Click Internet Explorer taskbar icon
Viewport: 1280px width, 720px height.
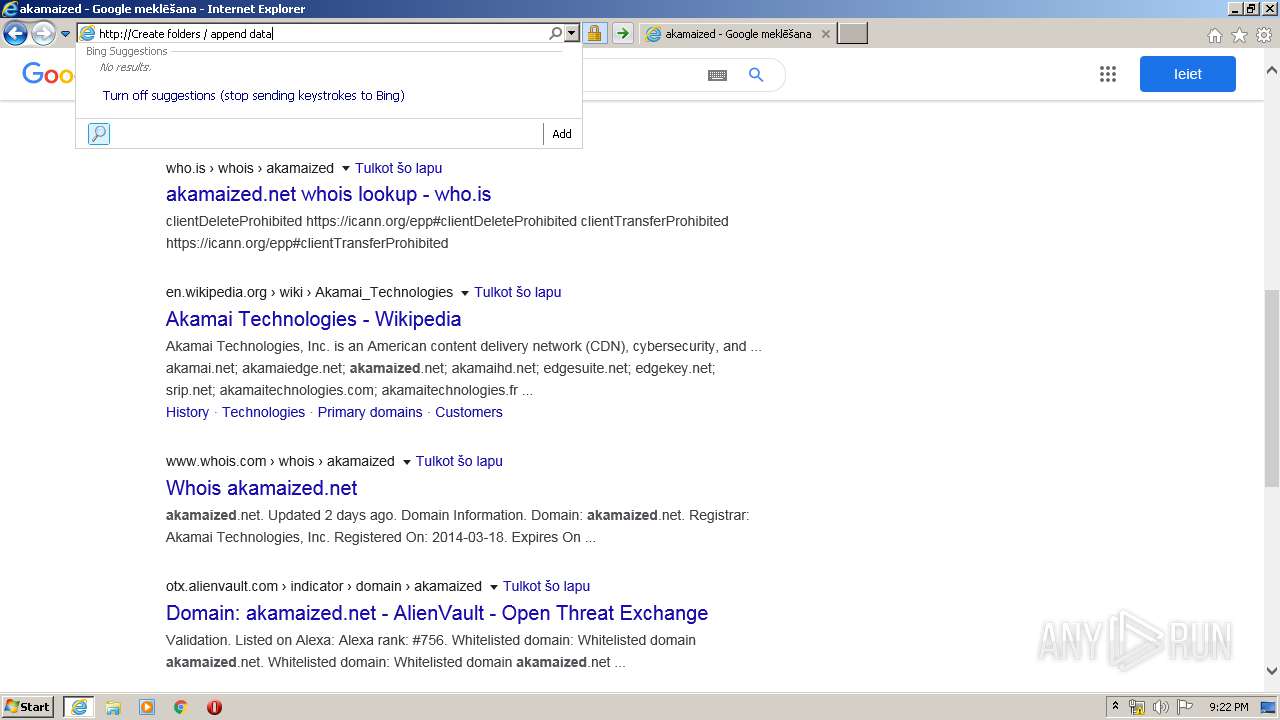point(79,707)
